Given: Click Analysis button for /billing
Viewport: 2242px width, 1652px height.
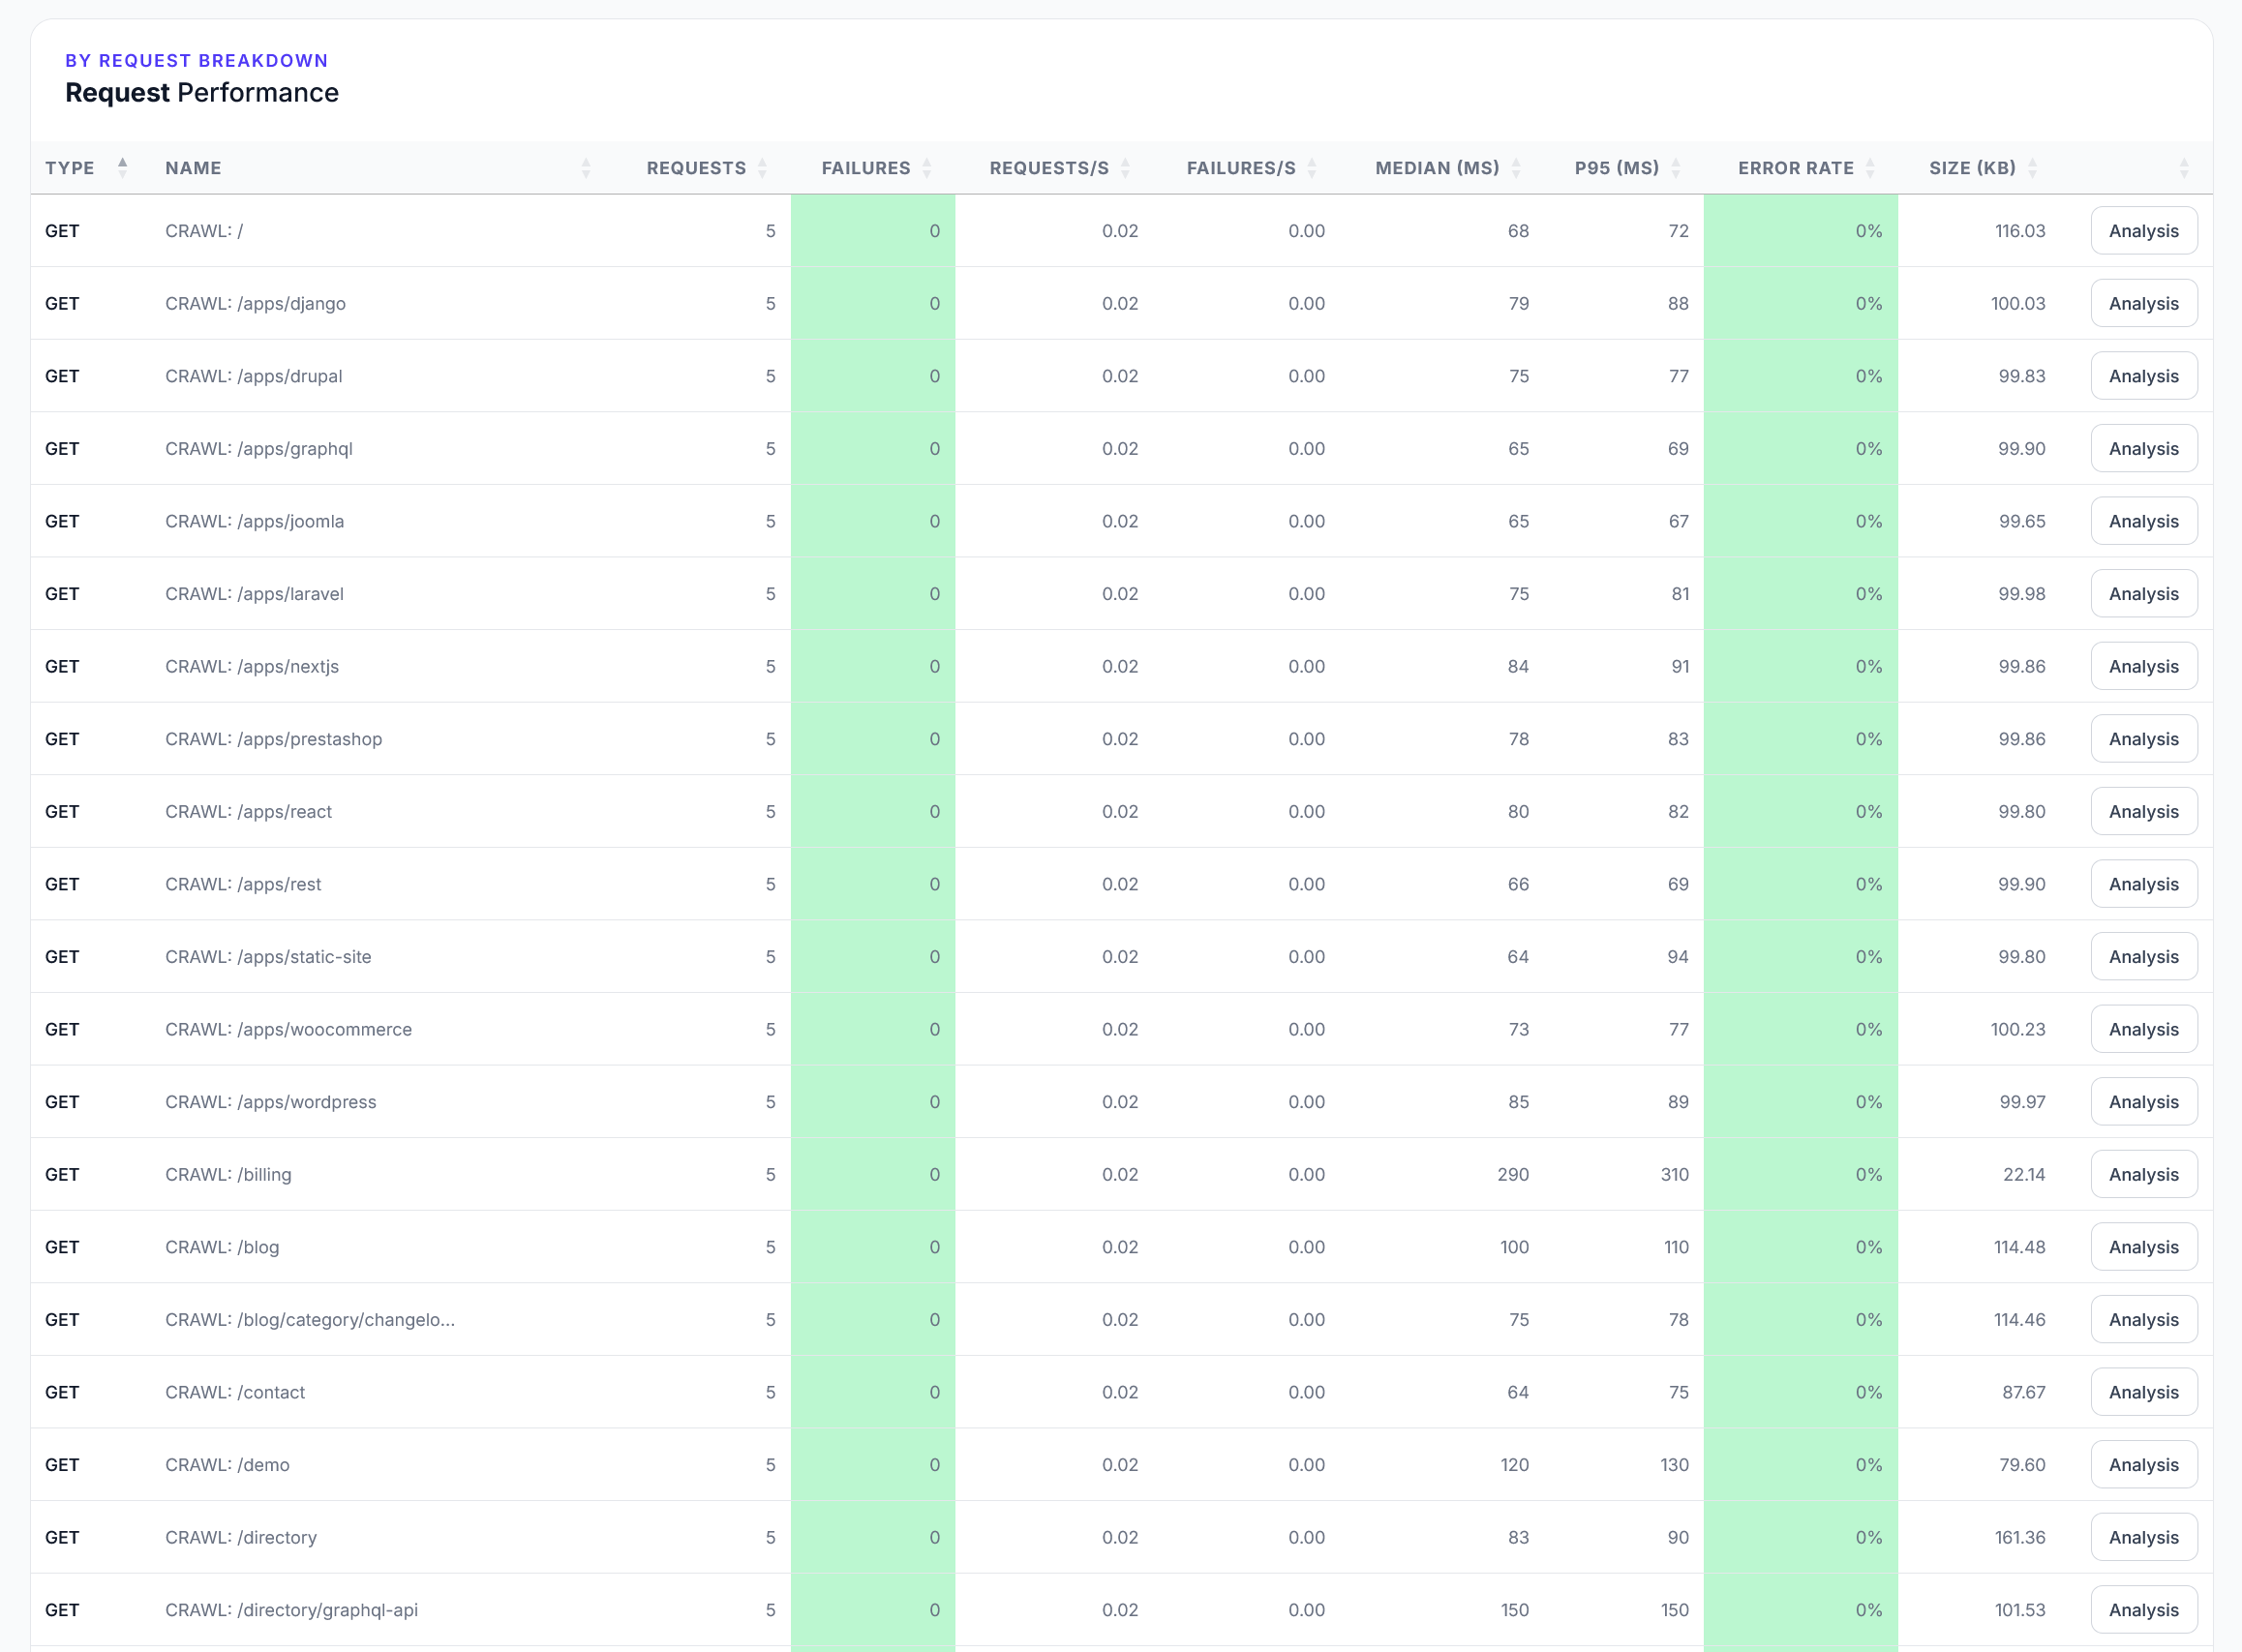Looking at the screenshot, I should (2143, 1175).
